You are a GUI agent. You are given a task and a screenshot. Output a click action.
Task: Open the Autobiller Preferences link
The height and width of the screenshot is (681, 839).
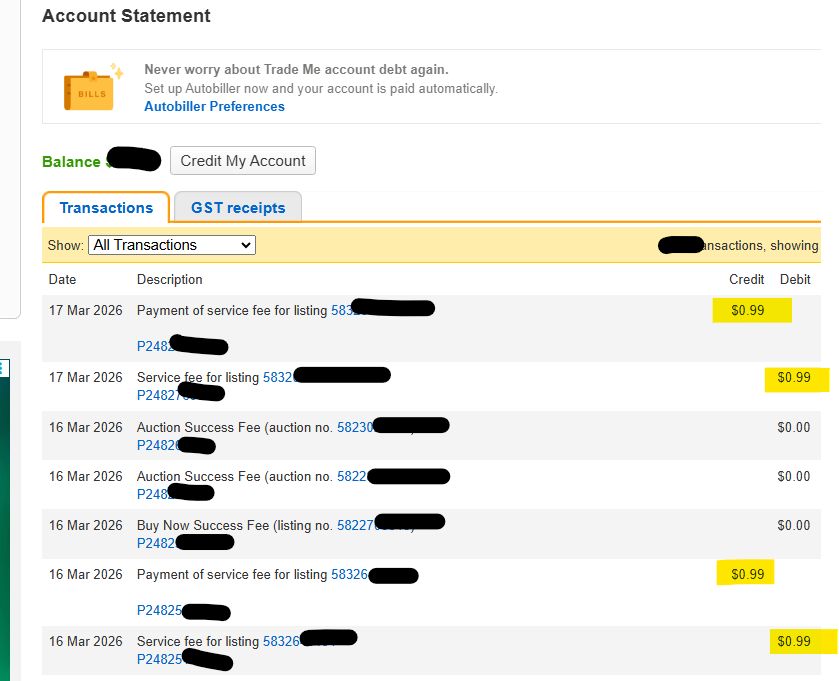tap(214, 107)
